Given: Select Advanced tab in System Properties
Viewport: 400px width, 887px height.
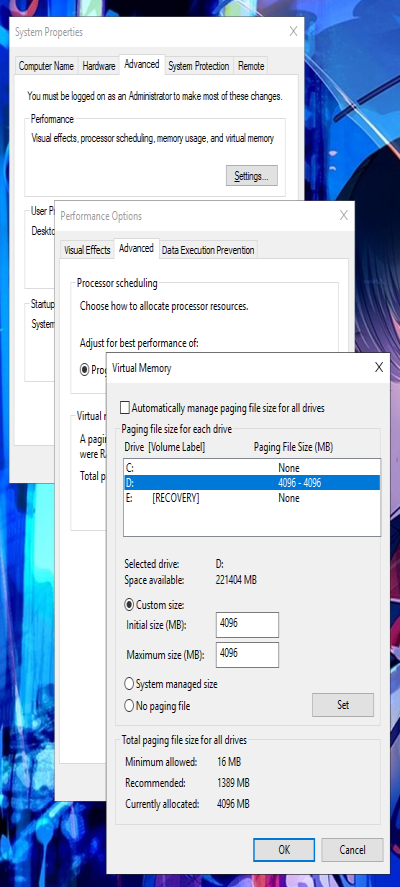Looking at the screenshot, I should point(141,64).
